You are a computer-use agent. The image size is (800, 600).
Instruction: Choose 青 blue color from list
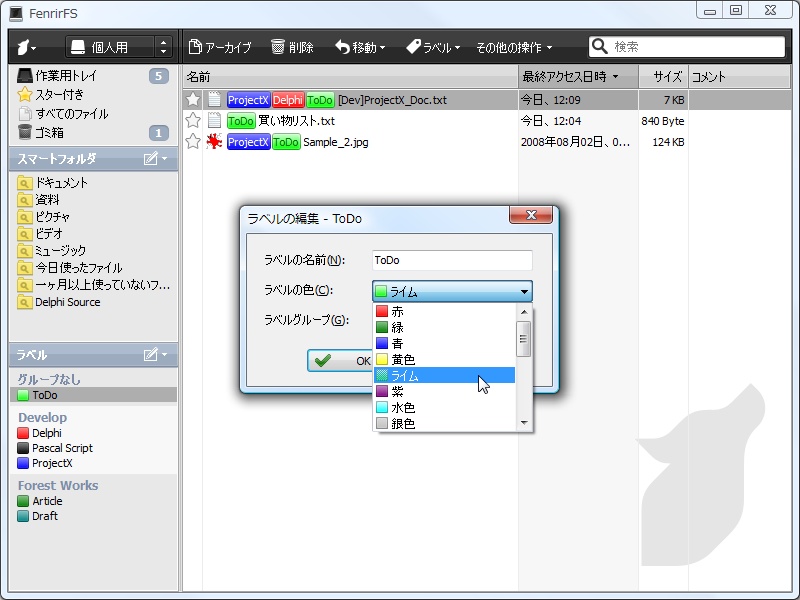pyautogui.click(x=445, y=343)
